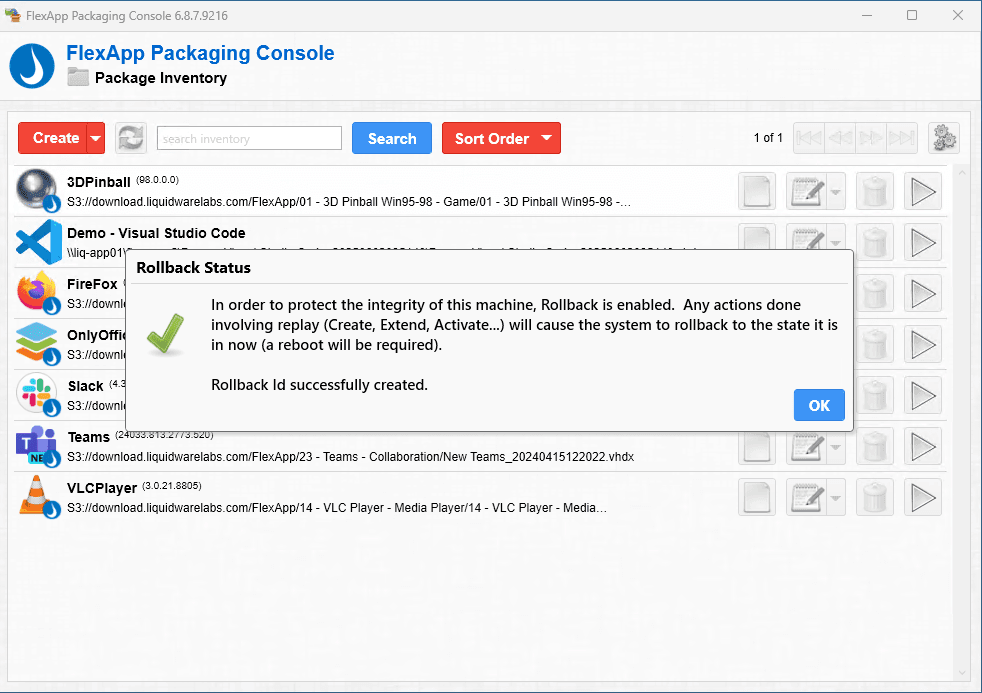Go to the first page of the inventory
982x693 pixels.
(809, 138)
